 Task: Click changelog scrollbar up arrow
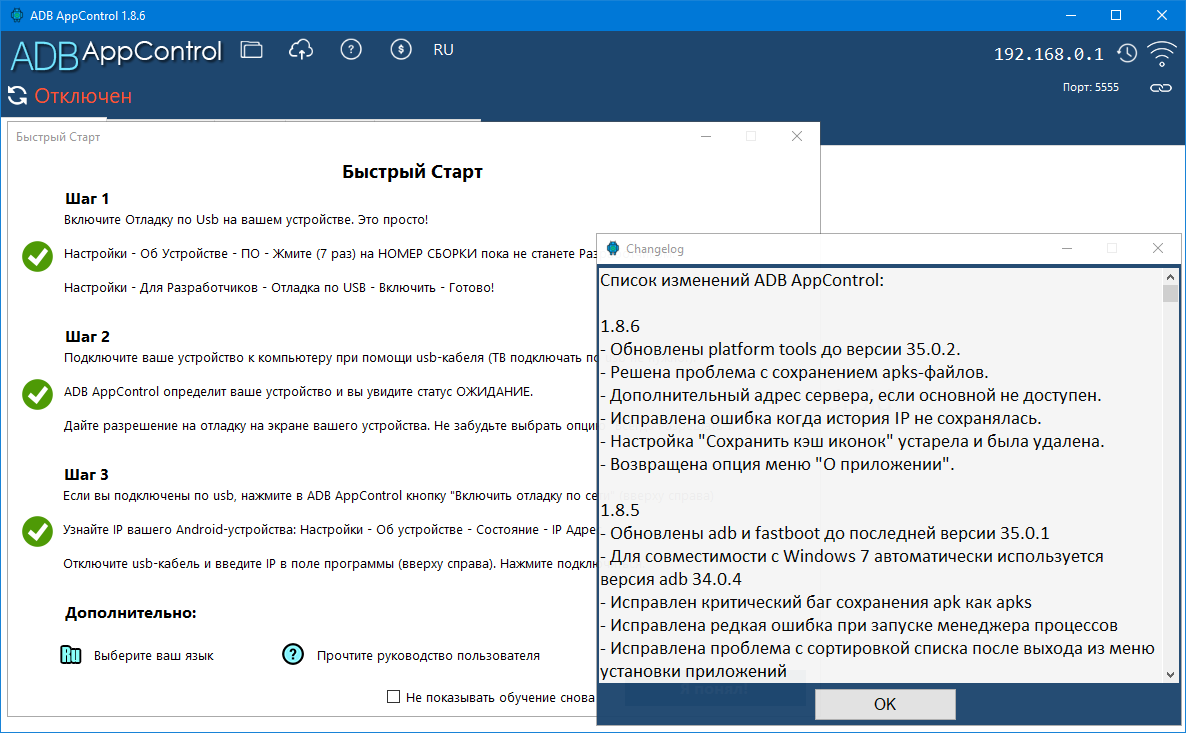coord(1170,277)
